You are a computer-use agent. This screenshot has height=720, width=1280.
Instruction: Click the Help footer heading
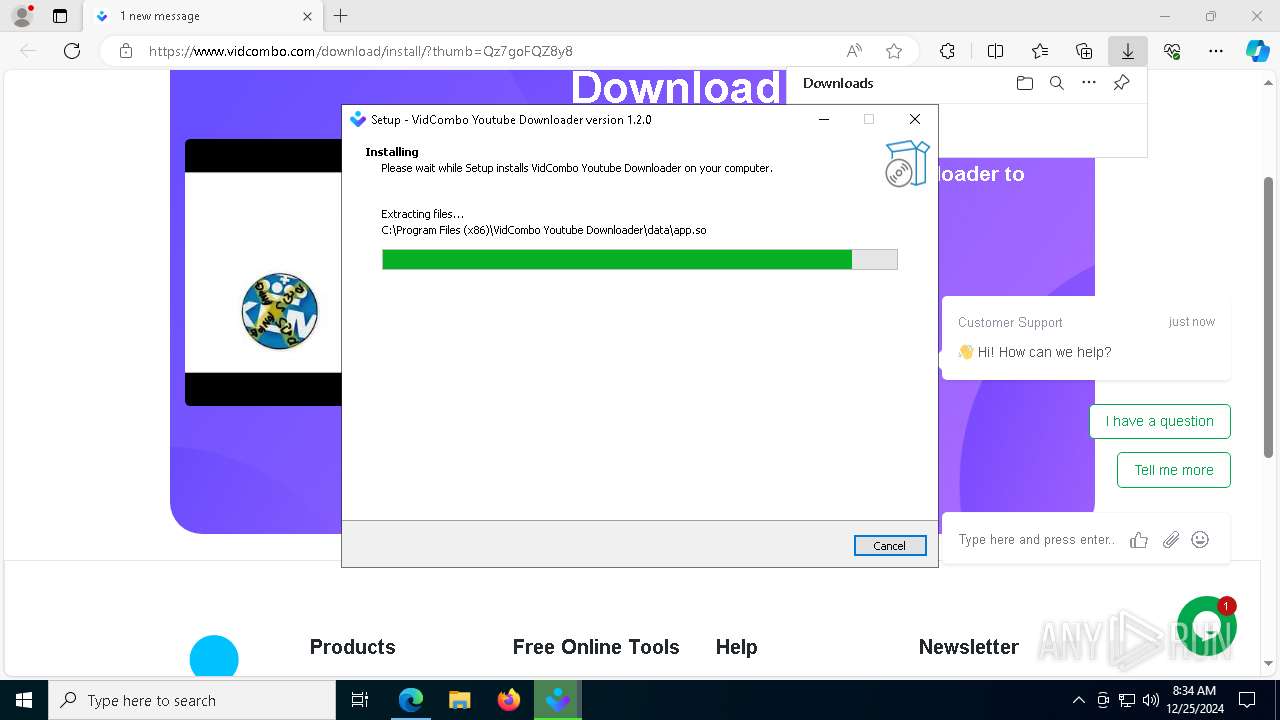pos(736,647)
